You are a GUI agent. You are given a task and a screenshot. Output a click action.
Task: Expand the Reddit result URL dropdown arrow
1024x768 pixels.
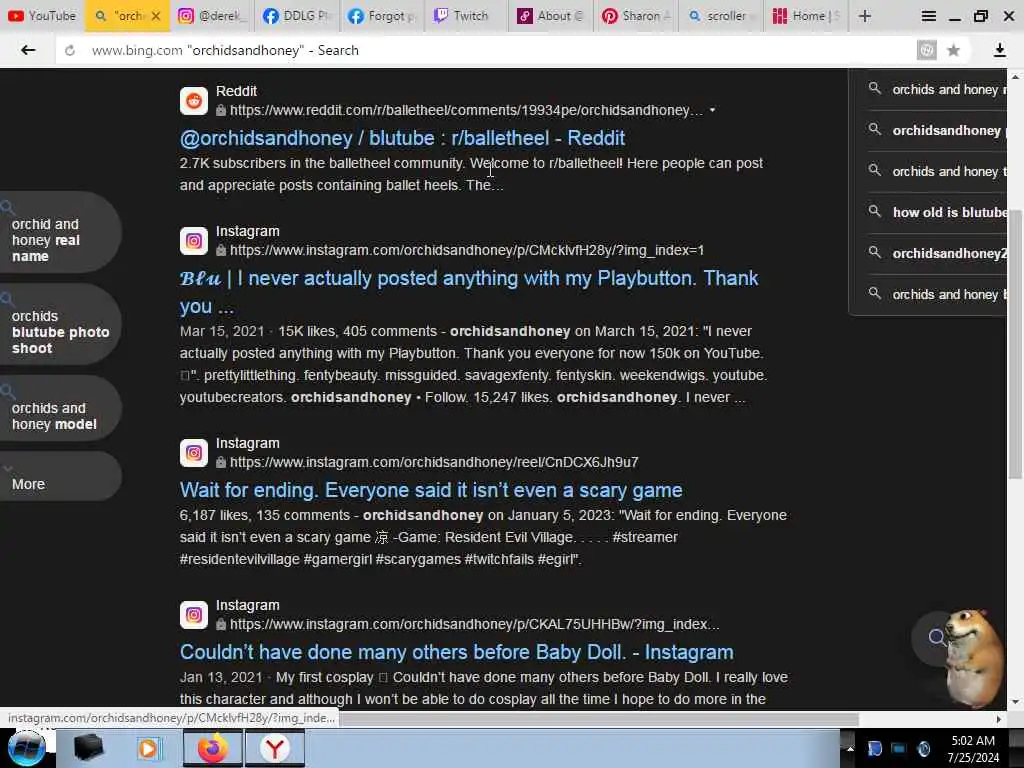[x=712, y=110]
